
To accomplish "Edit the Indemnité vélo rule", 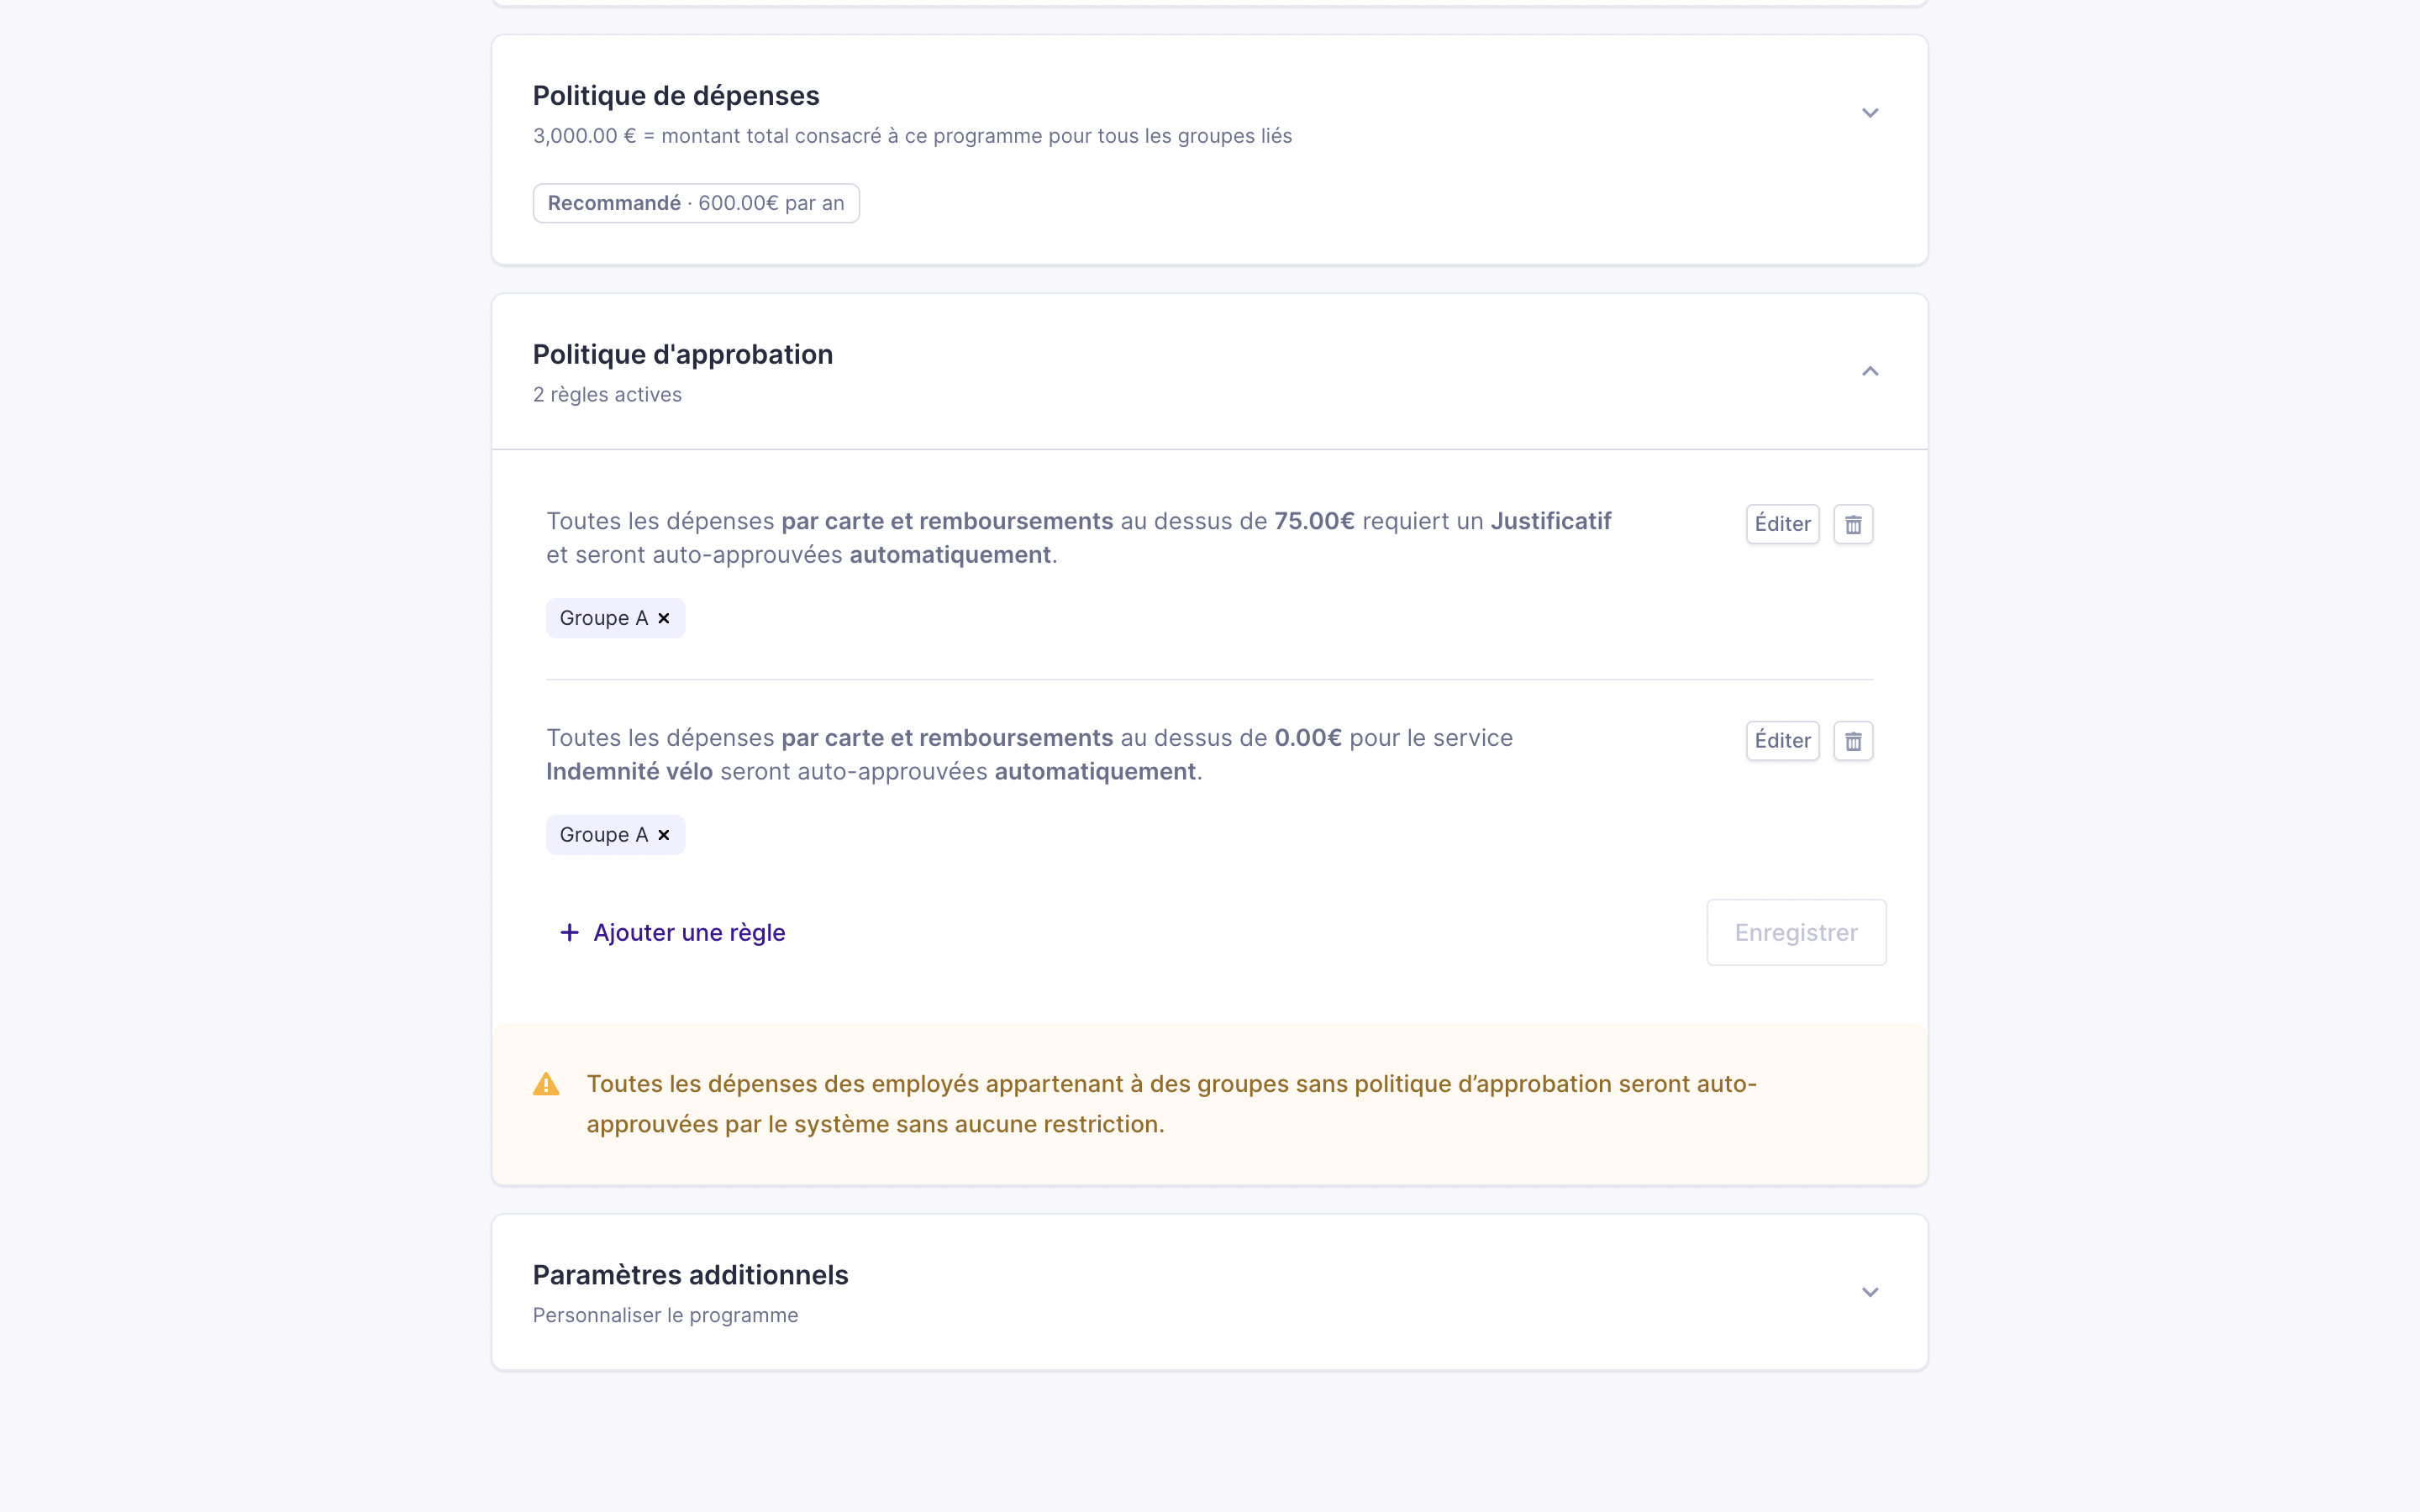I will point(1782,741).
